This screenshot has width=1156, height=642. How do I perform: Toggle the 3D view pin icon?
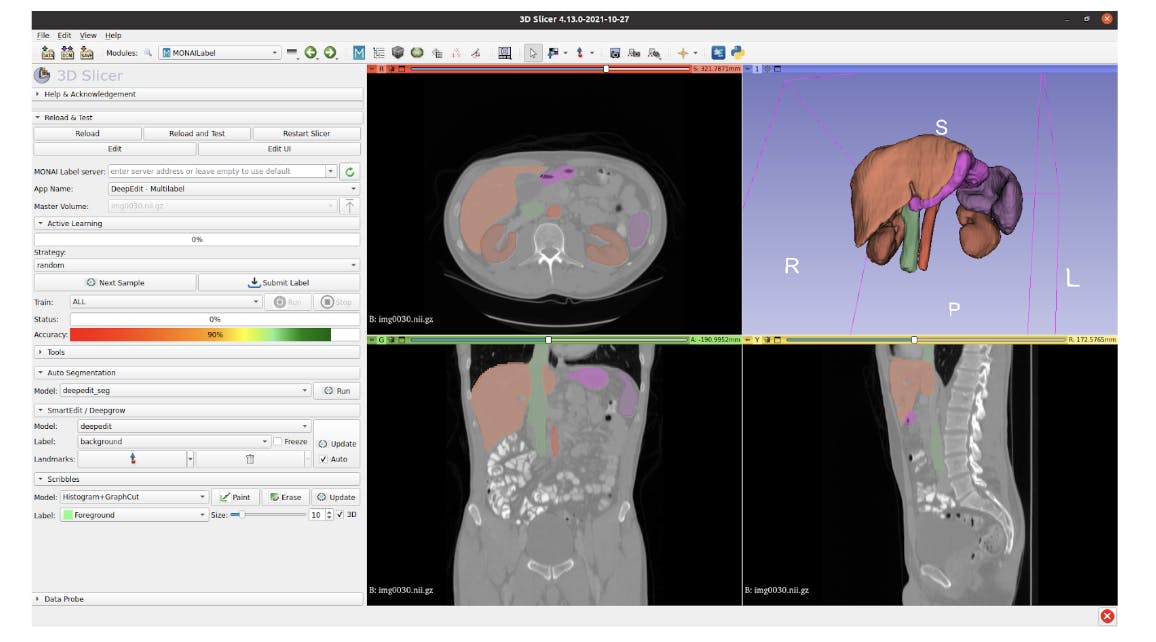tap(748, 69)
